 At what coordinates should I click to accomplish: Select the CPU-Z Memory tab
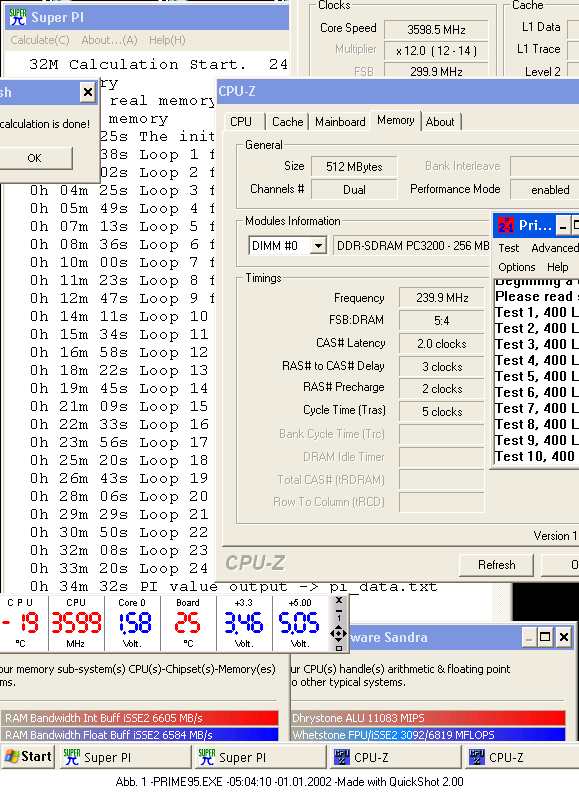(395, 120)
